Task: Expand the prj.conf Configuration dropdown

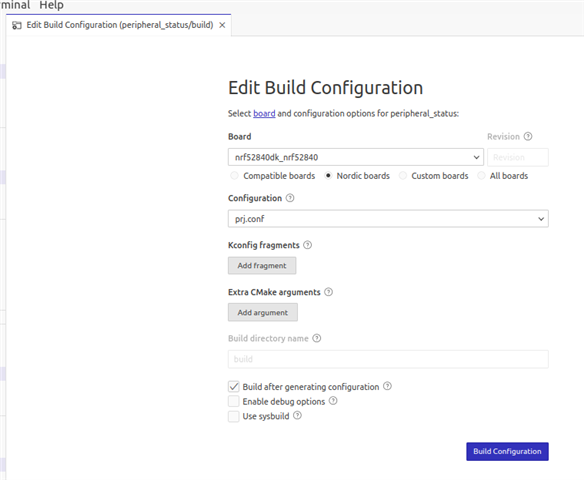Action: [x=388, y=219]
